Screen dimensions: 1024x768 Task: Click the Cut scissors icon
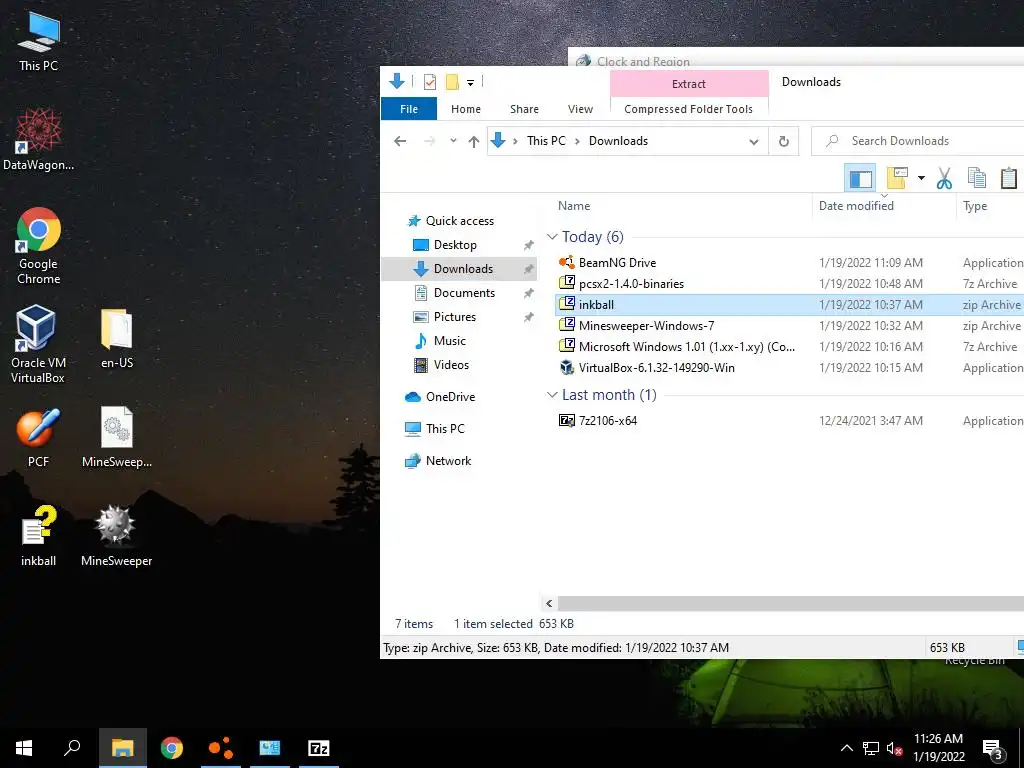944,178
